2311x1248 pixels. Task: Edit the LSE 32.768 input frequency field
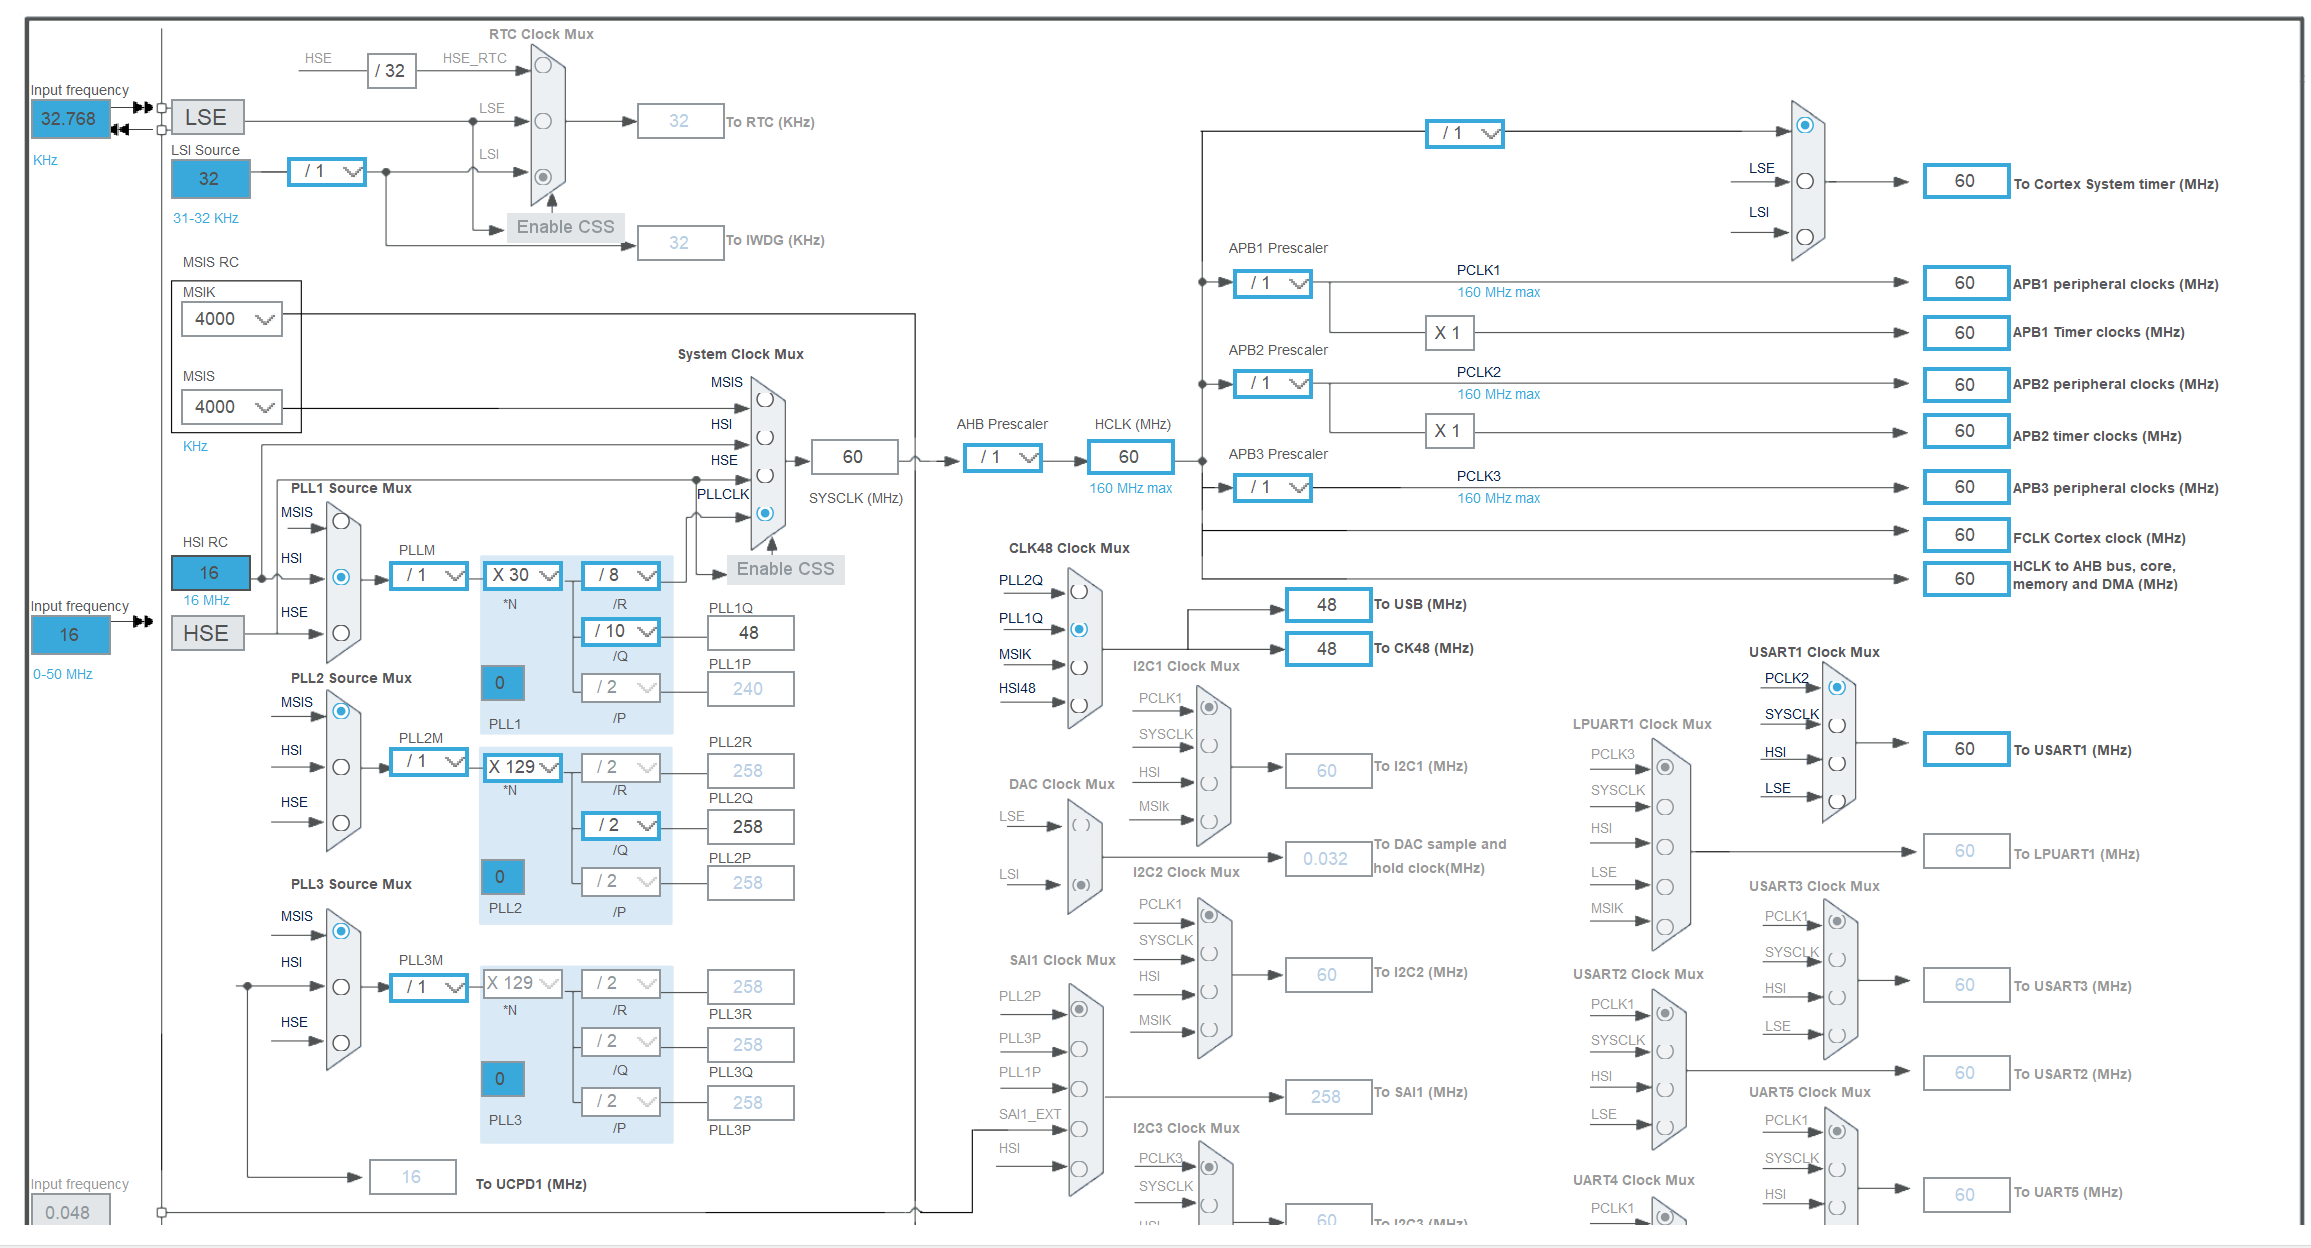pos(70,118)
